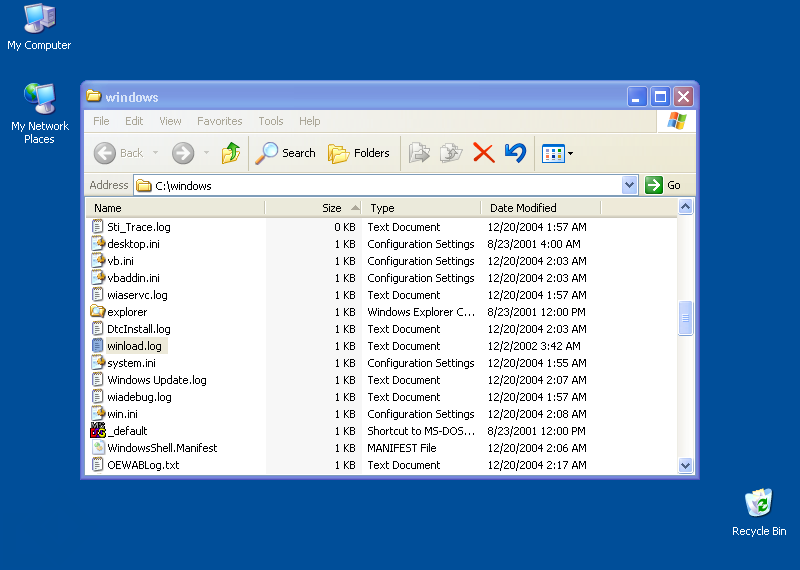
Task: Select the win.ini file icon
Action: 97,413
